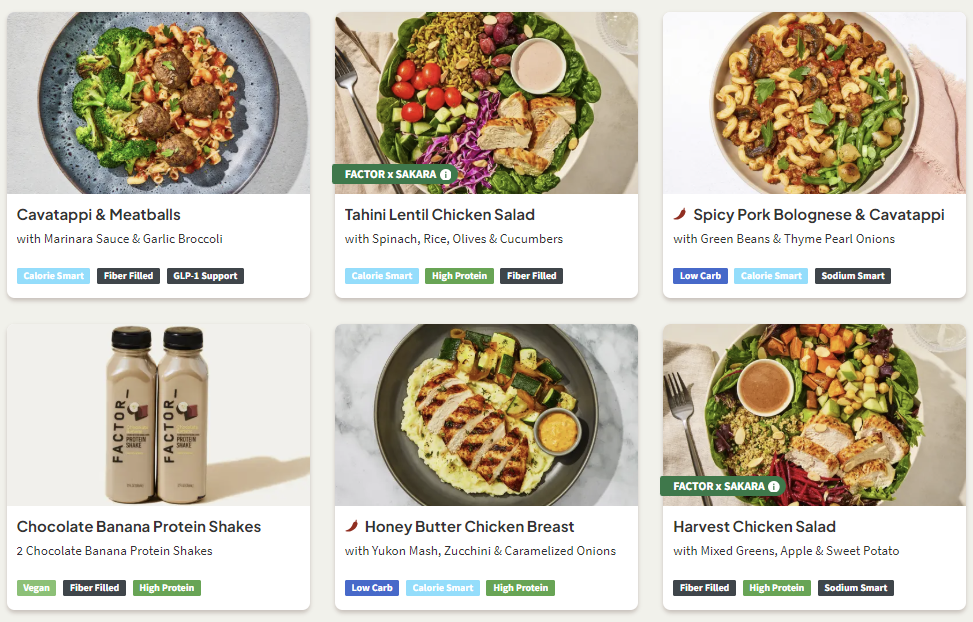Image resolution: width=973 pixels, height=622 pixels.
Task: Click the FACTOR x SAKARA badge on Tahini Salad
Action: [390, 174]
